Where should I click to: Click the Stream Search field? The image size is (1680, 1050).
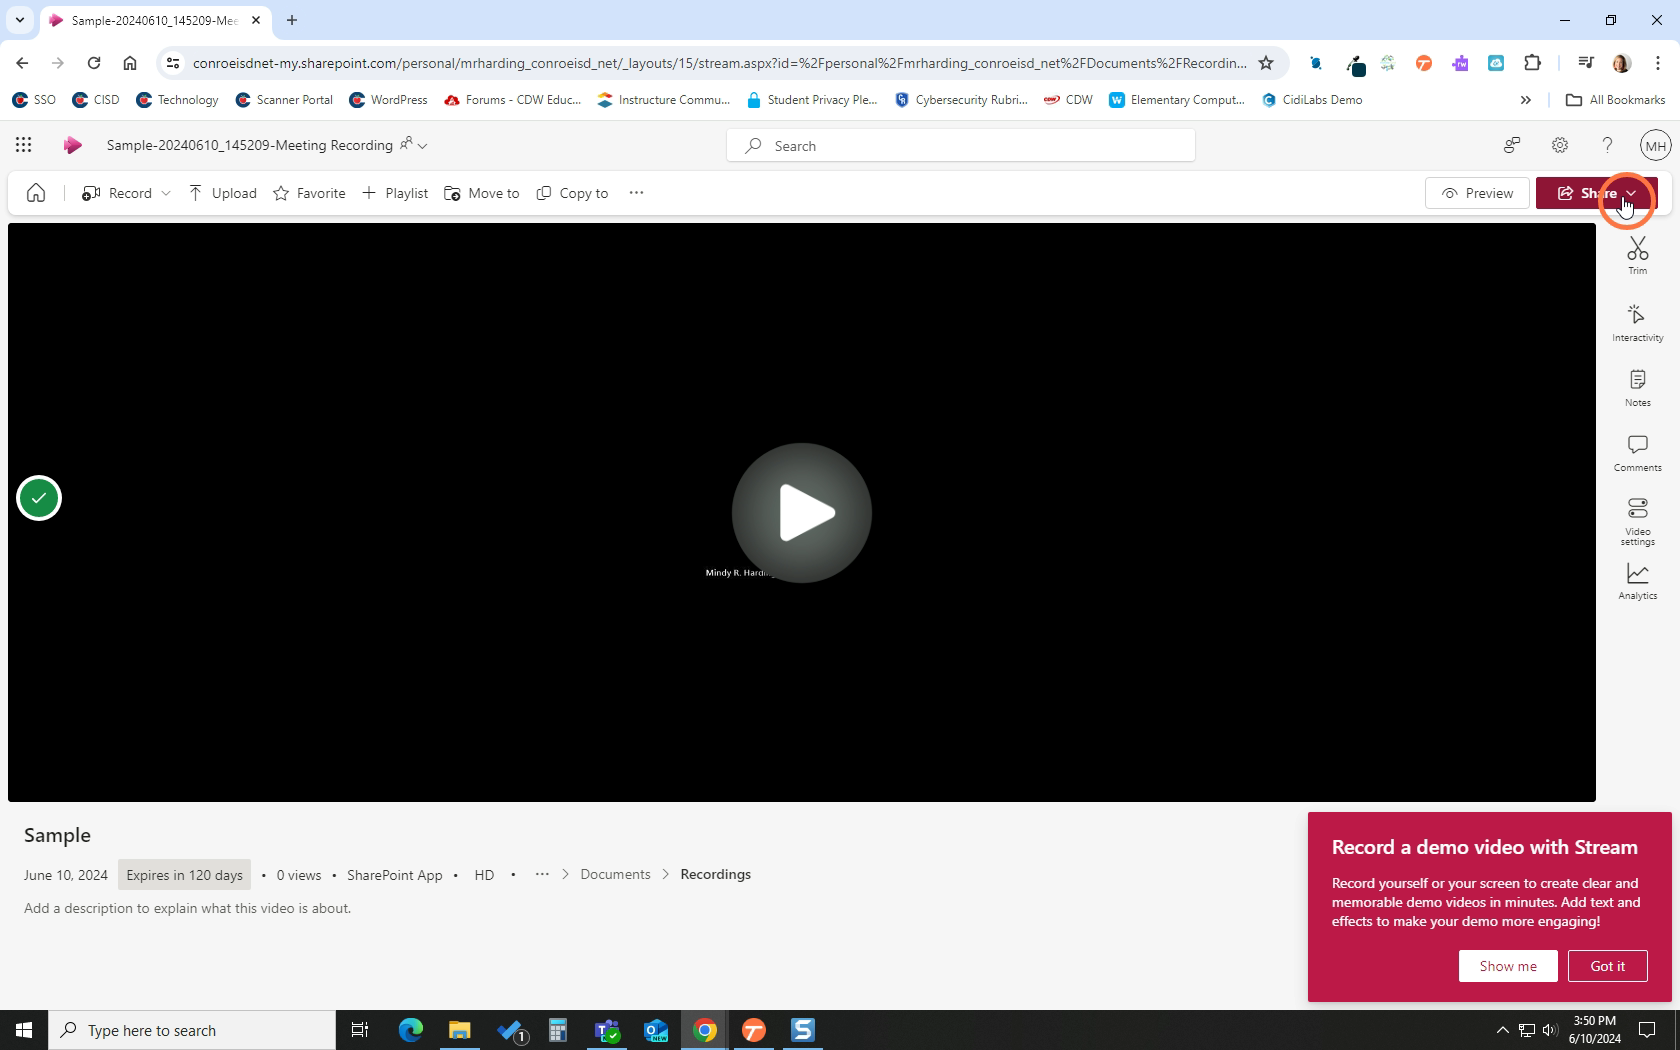tap(960, 146)
